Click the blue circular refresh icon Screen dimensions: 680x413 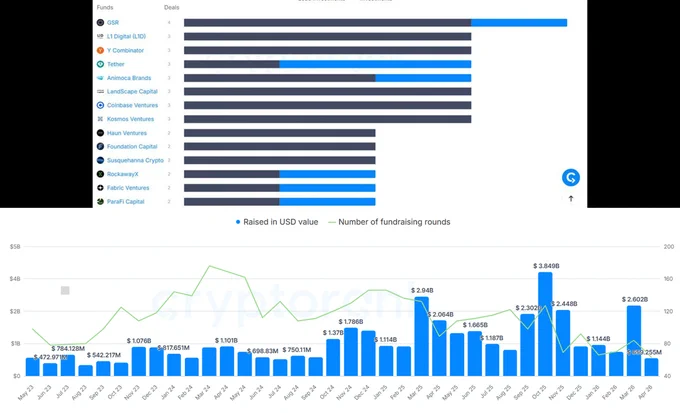(x=571, y=177)
